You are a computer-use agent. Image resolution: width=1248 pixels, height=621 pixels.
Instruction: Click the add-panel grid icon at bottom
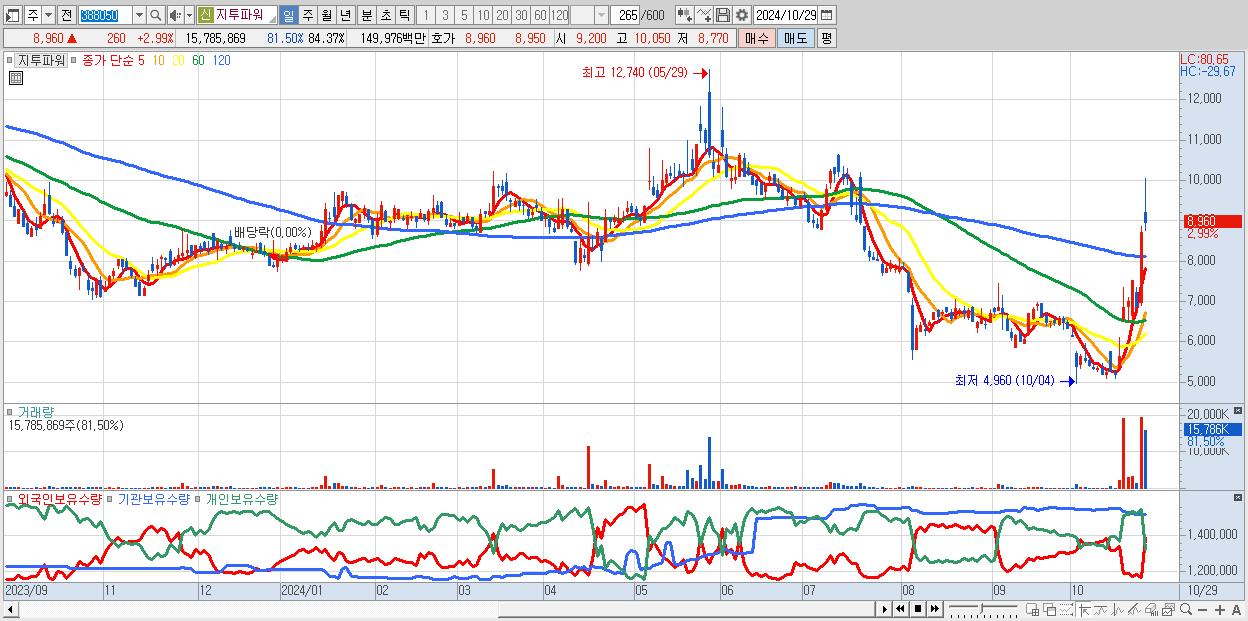tap(1033, 609)
